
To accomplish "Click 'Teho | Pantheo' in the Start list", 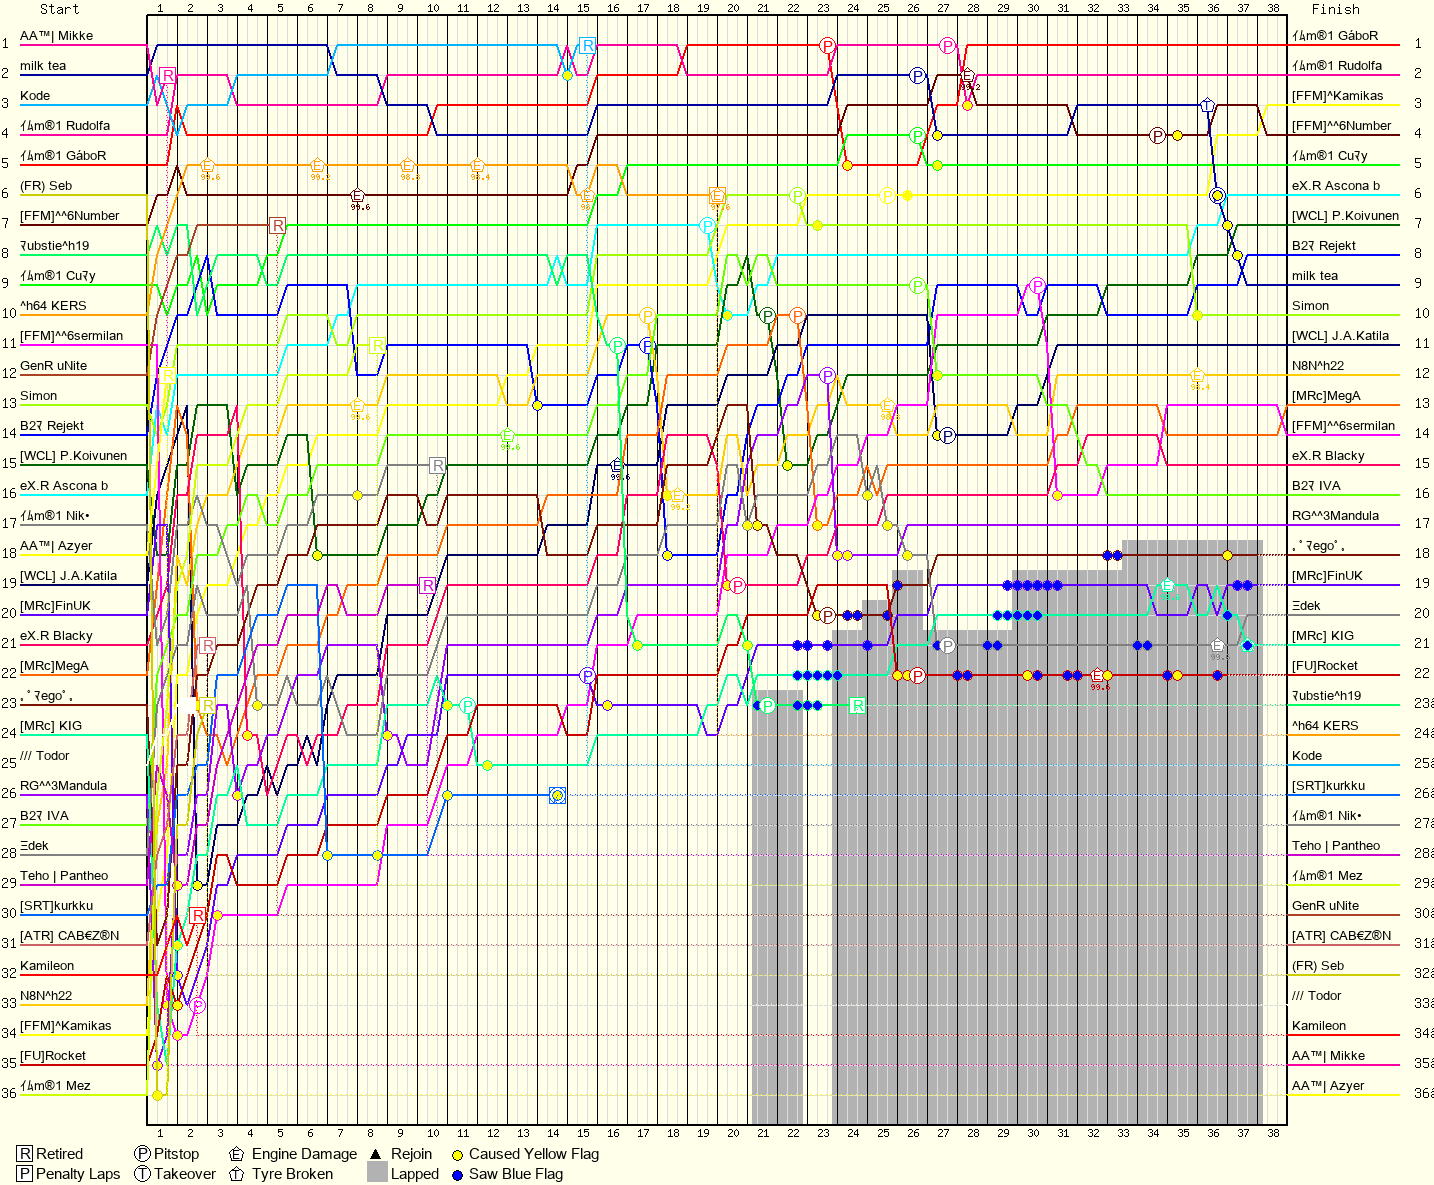I will tap(64, 875).
